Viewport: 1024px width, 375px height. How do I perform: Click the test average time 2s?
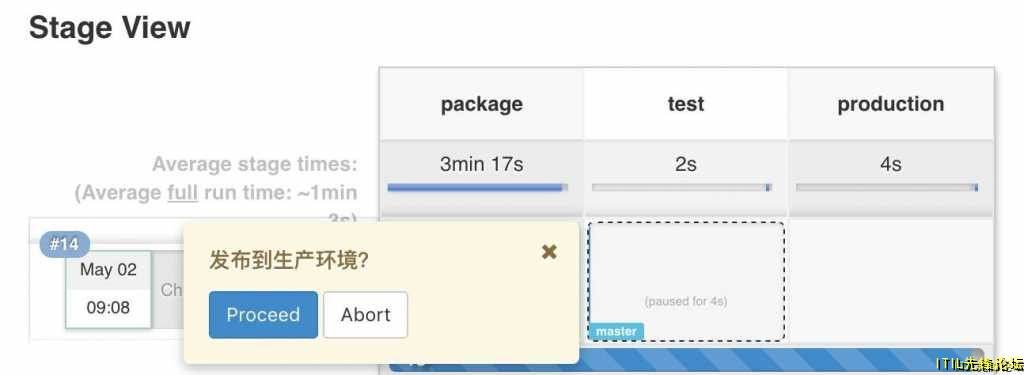point(686,163)
